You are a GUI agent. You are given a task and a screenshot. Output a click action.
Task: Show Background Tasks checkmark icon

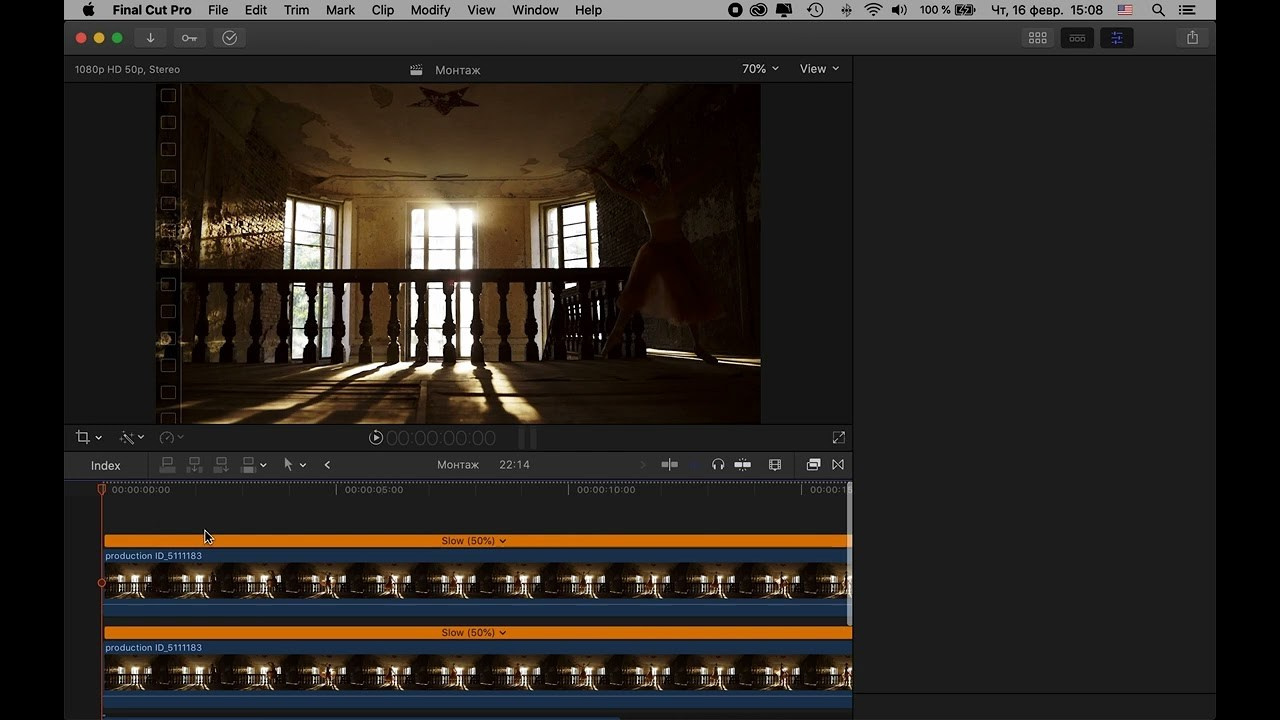point(230,38)
